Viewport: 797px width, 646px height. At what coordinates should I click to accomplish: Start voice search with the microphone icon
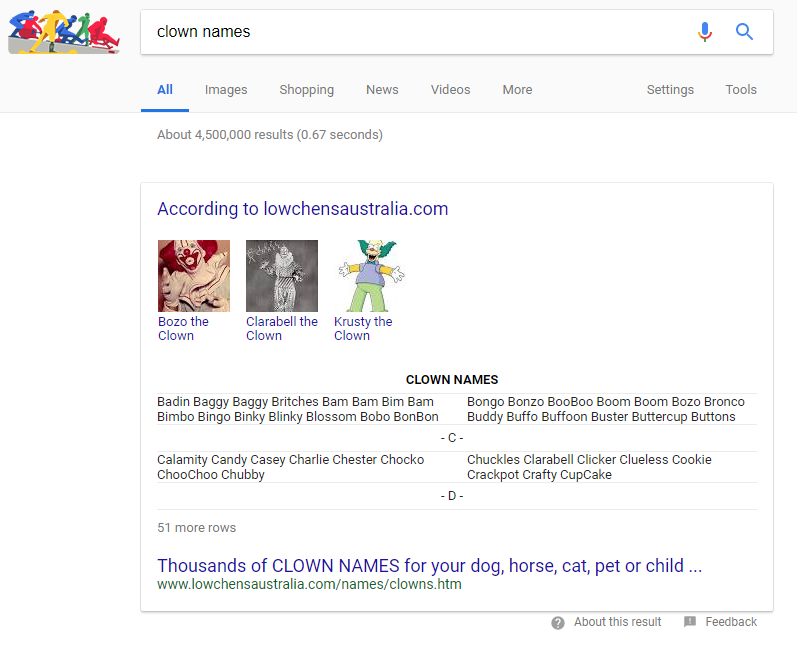click(704, 32)
